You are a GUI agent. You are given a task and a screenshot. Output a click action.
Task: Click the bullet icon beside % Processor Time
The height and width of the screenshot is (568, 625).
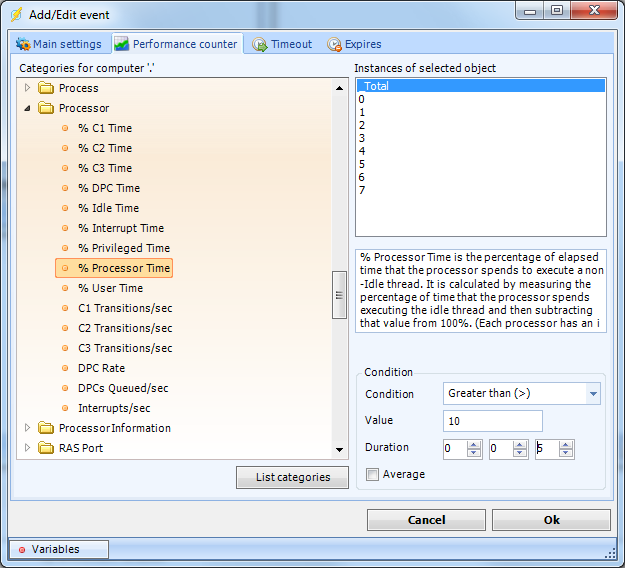click(65, 268)
